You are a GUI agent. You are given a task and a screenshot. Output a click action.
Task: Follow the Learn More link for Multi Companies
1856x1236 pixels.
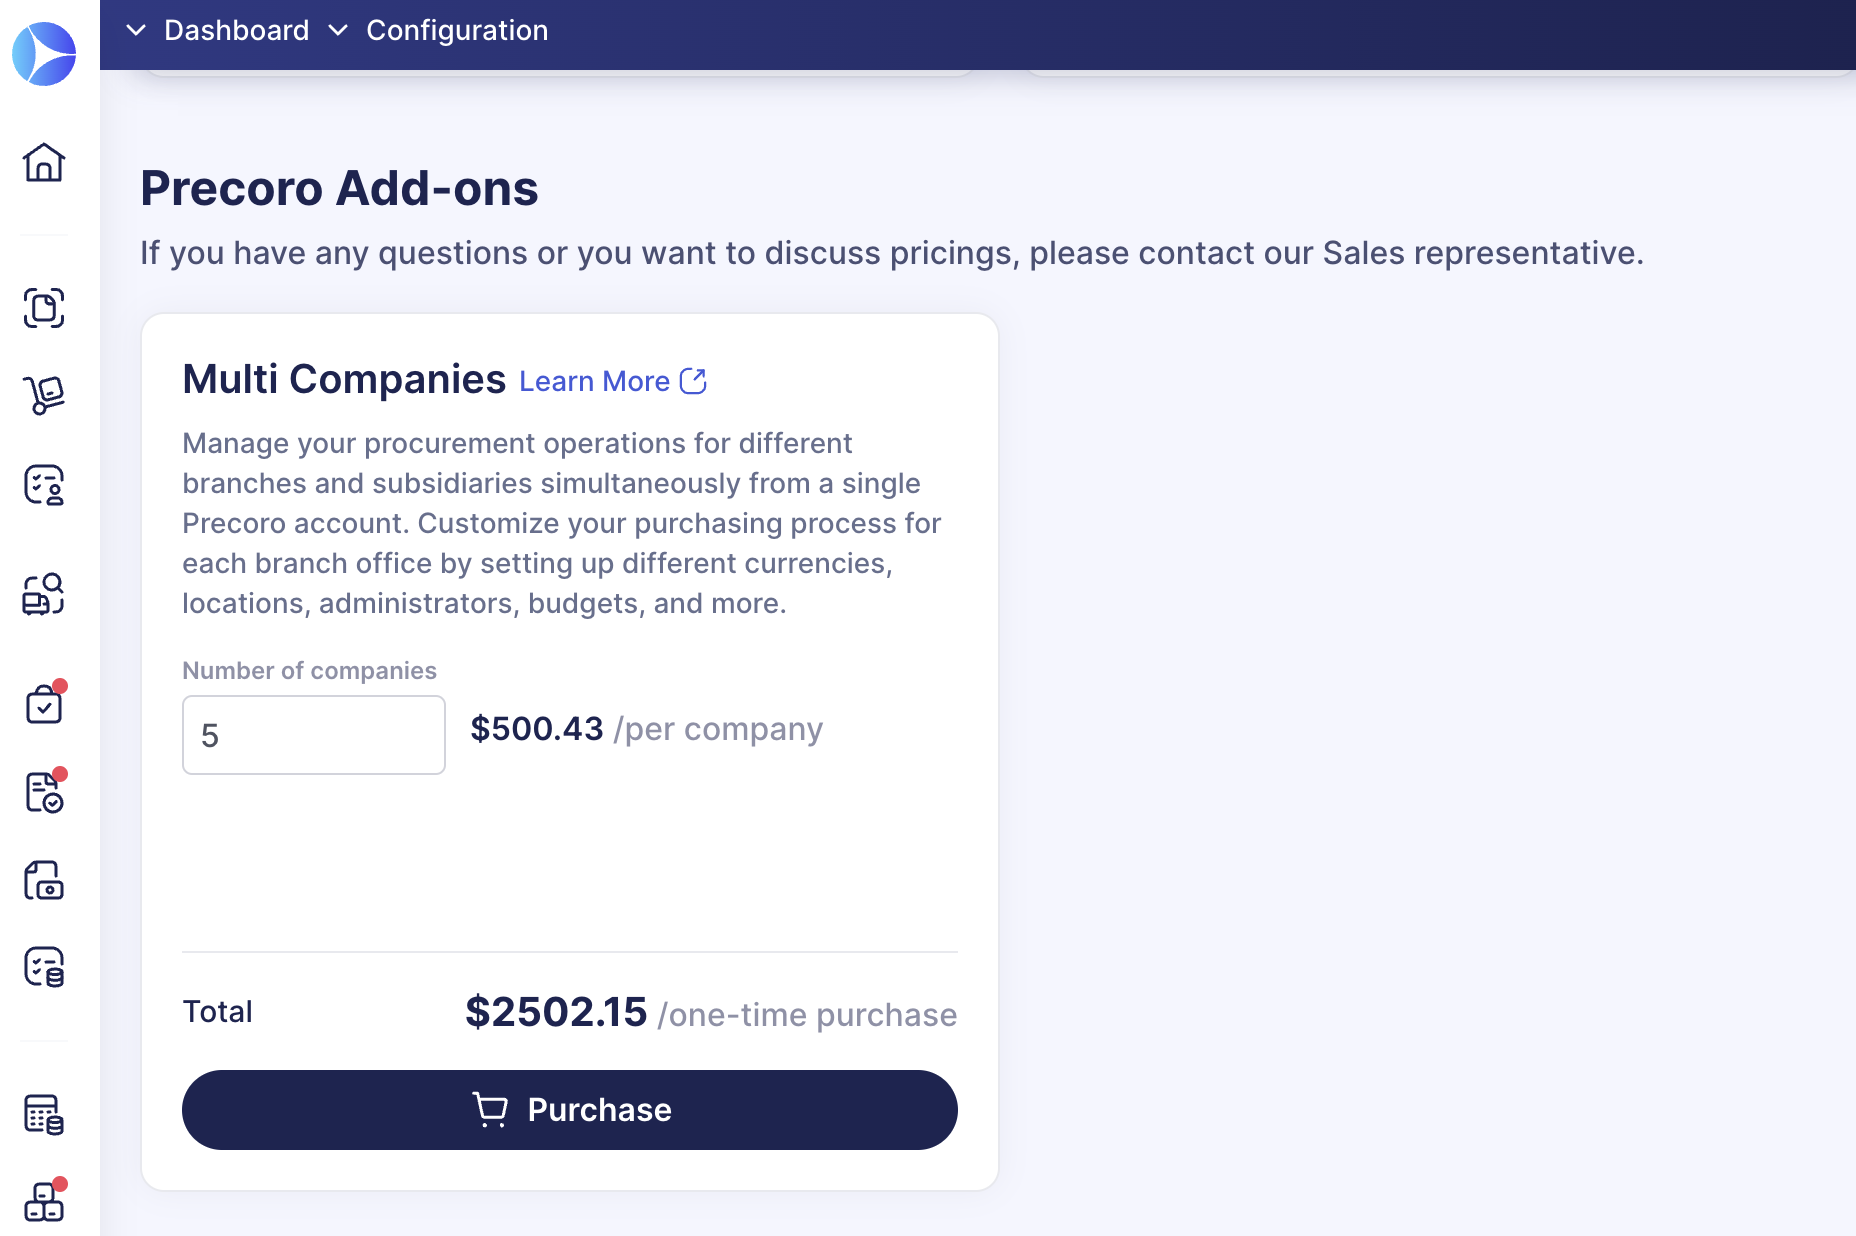pos(594,381)
